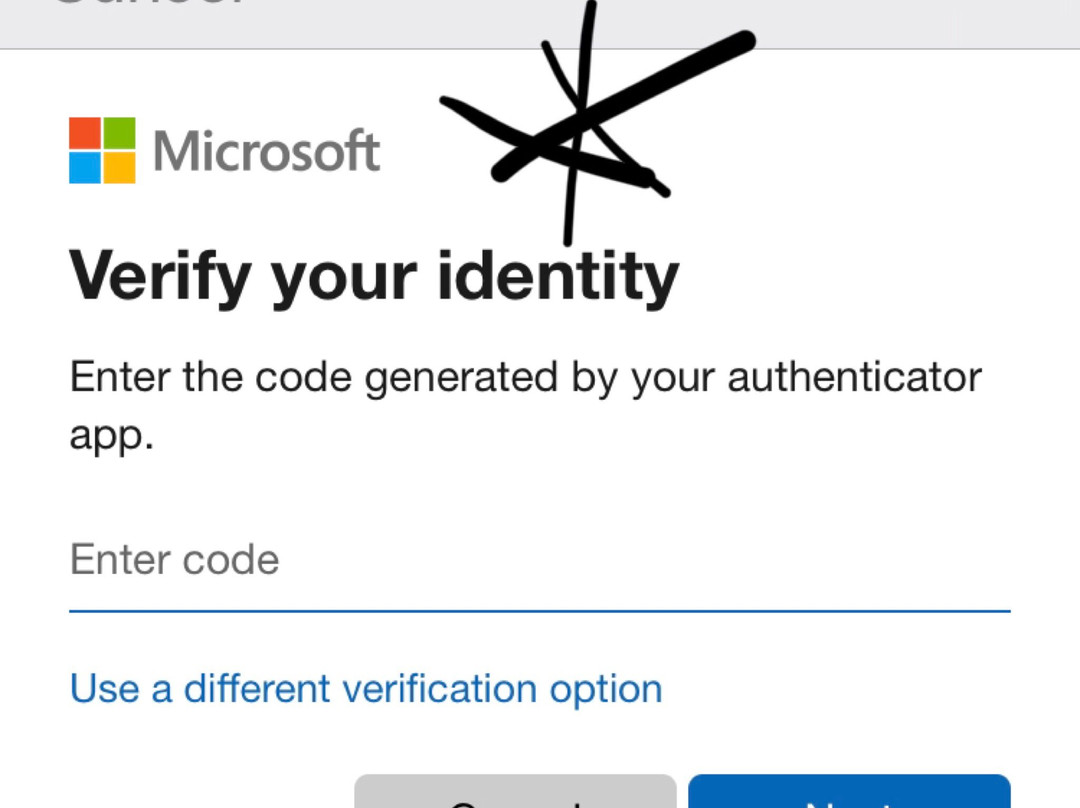The width and height of the screenshot is (1080, 808).
Task: Tap Cancel in the top navigation bar
Action: click(x=150, y=5)
